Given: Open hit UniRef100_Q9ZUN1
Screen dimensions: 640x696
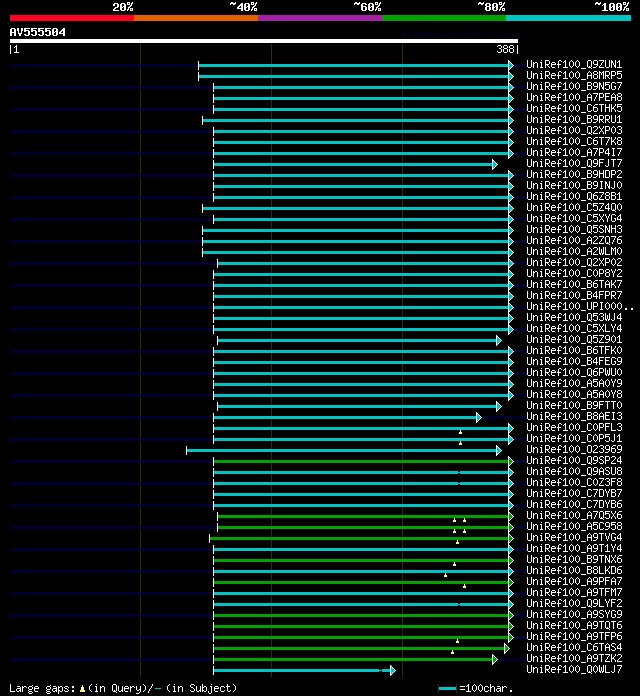Looking at the screenshot, I should 574,64.
